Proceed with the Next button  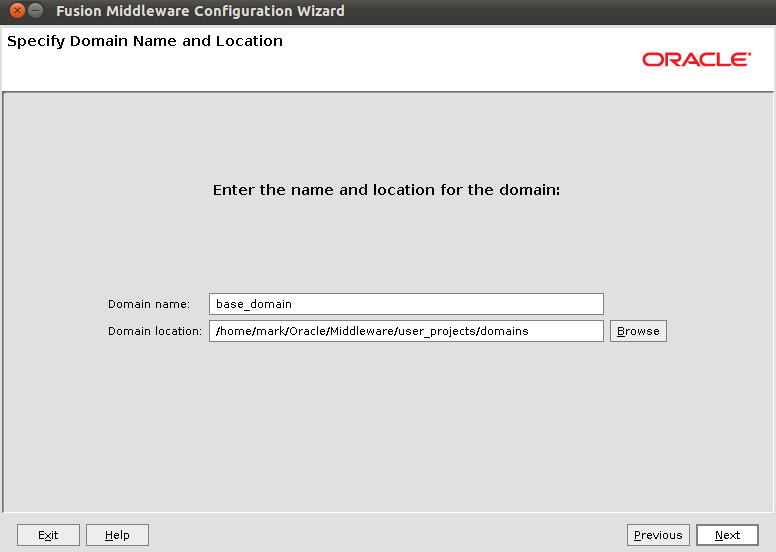coord(727,535)
